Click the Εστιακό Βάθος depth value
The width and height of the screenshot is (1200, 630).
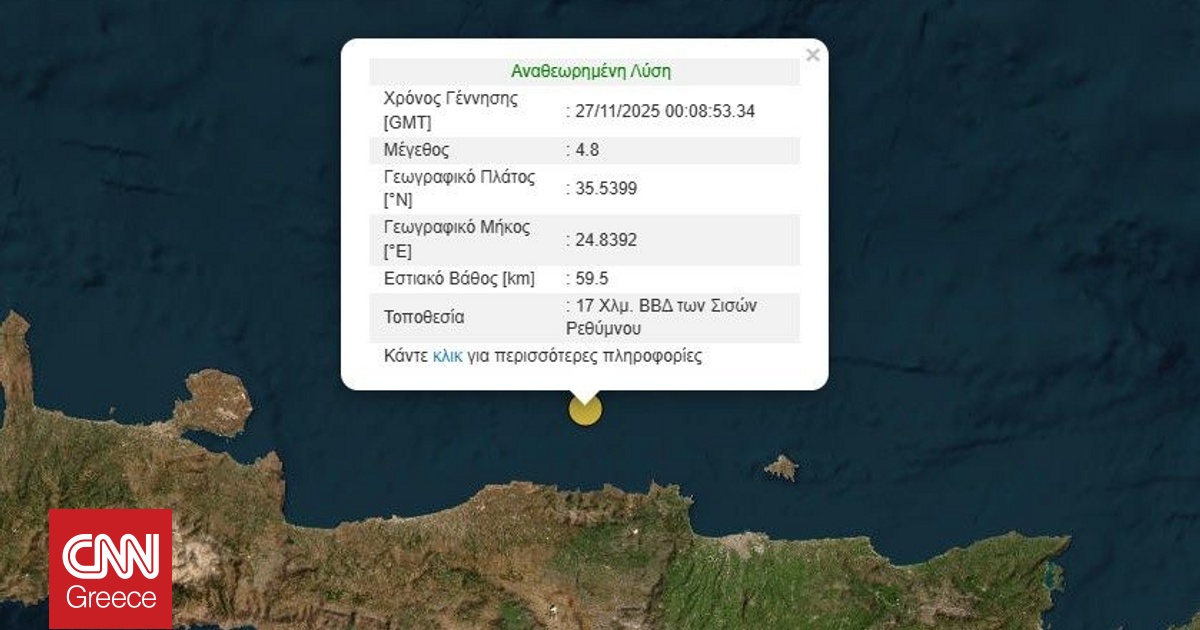[589, 278]
